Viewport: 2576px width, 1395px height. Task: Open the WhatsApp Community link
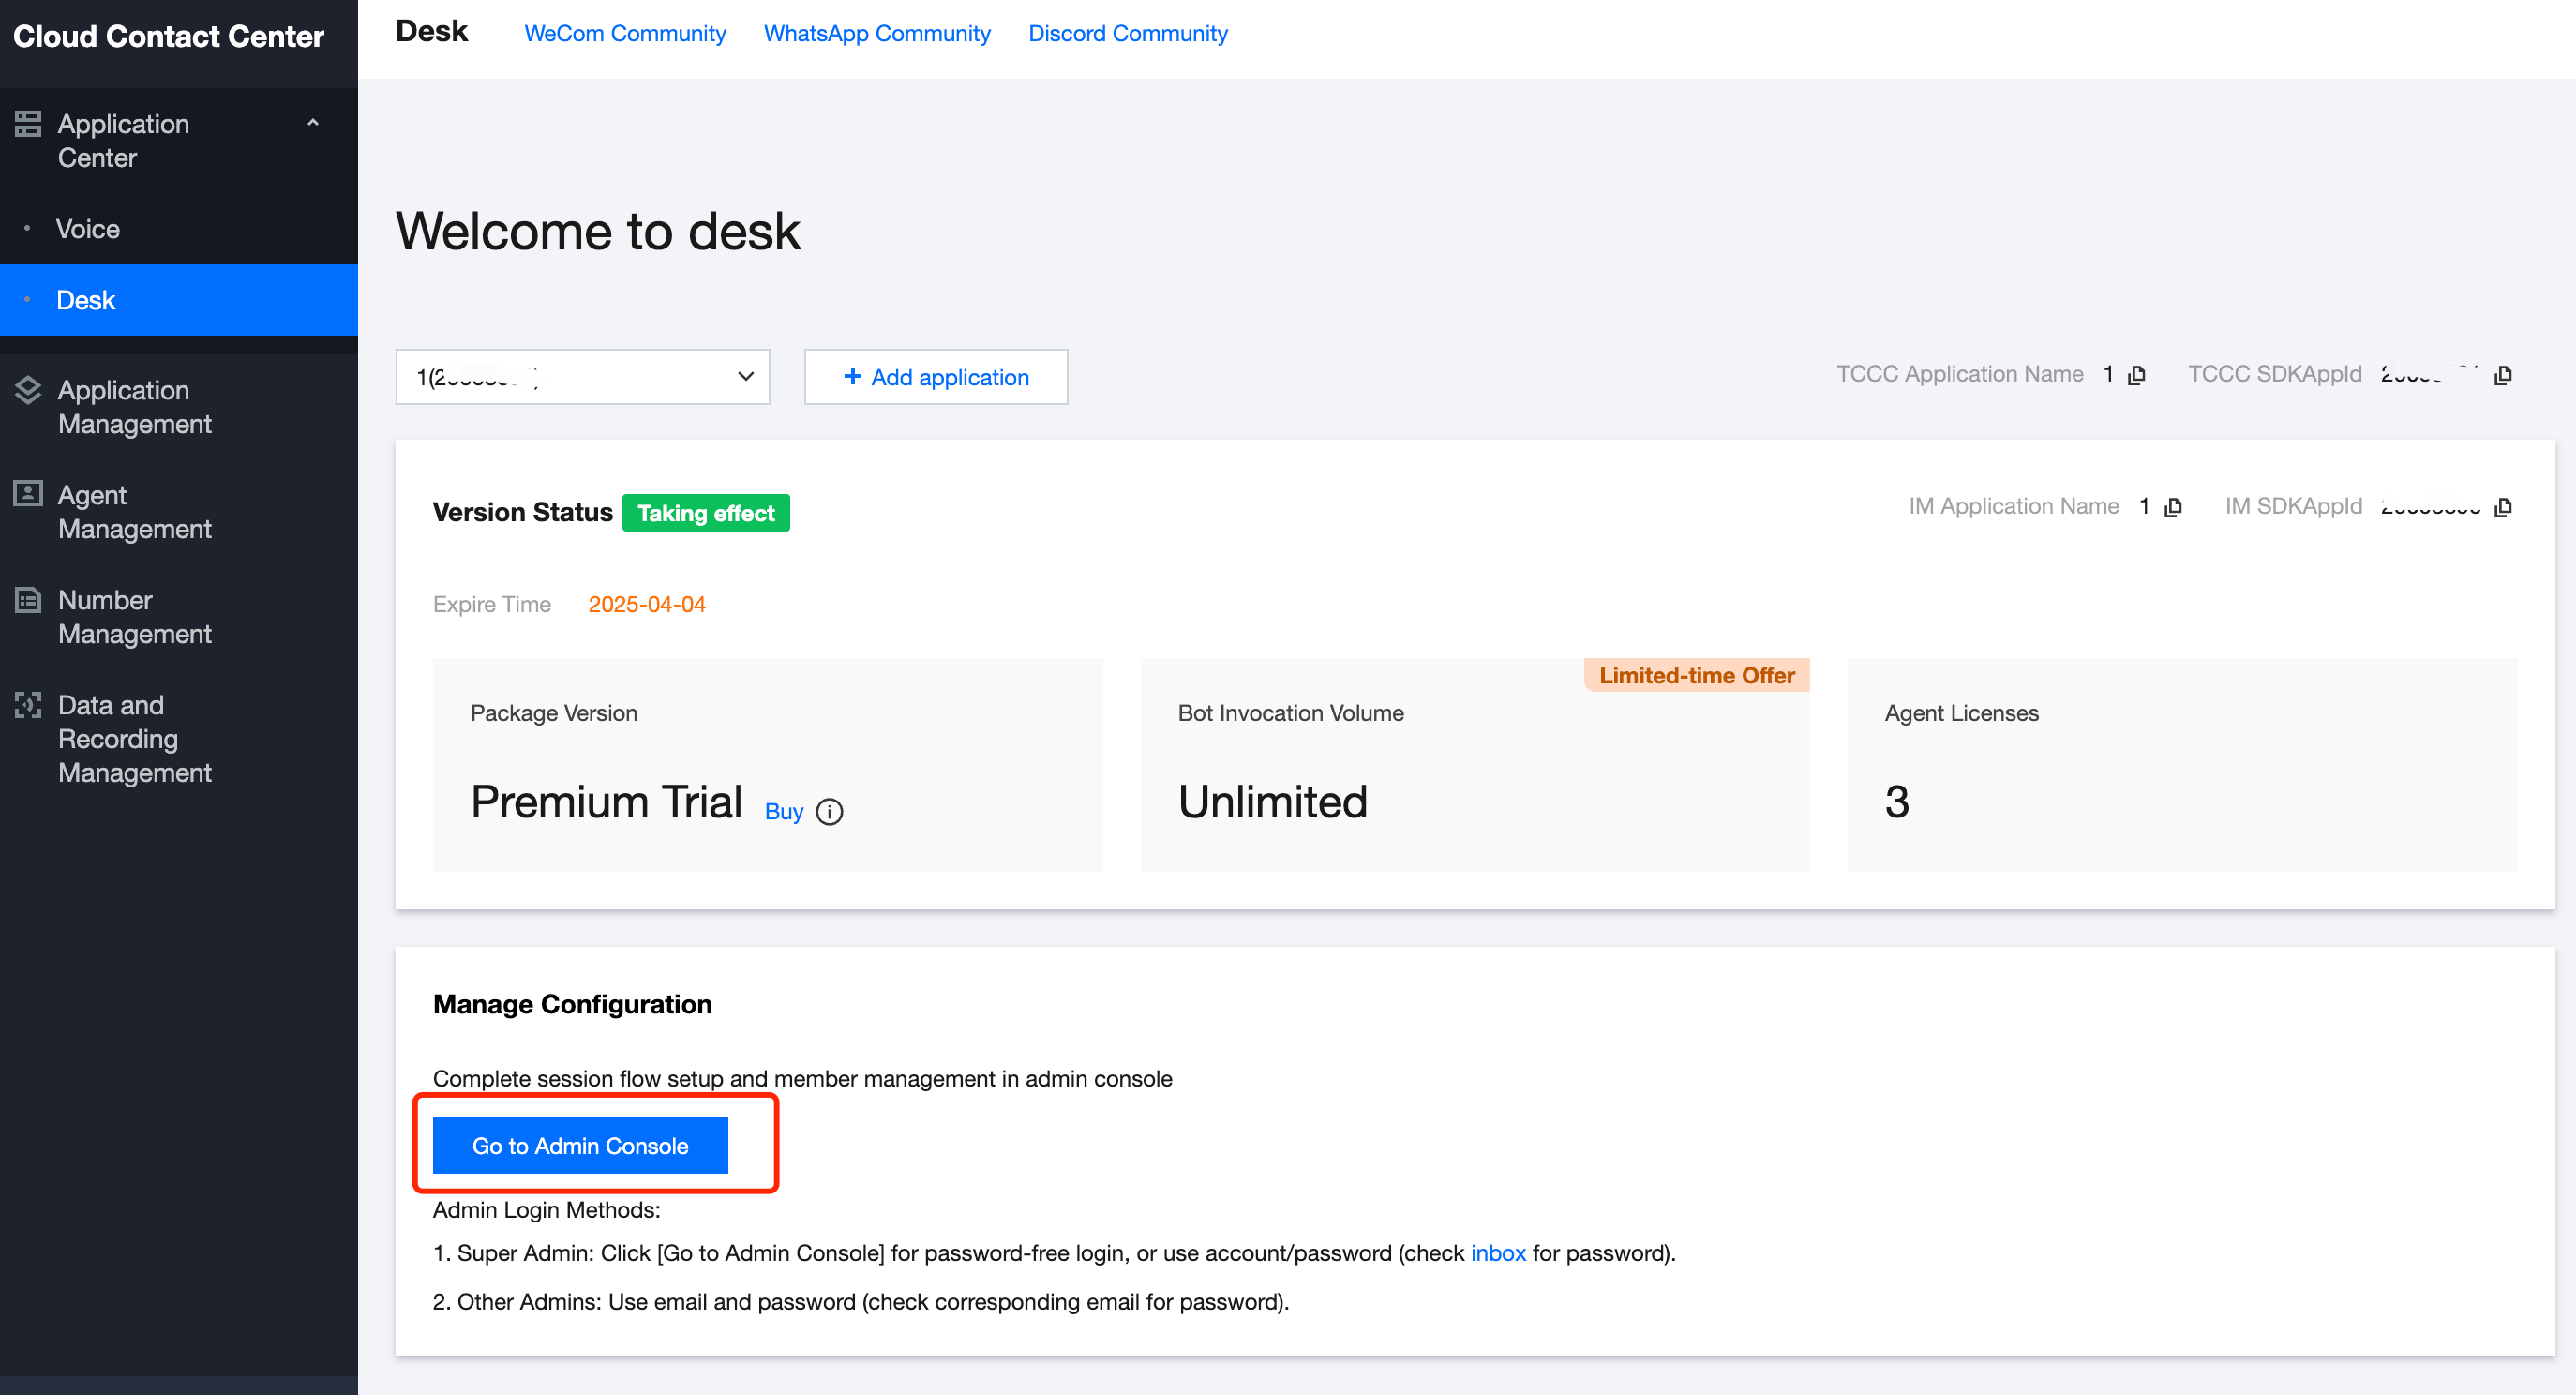877,33
